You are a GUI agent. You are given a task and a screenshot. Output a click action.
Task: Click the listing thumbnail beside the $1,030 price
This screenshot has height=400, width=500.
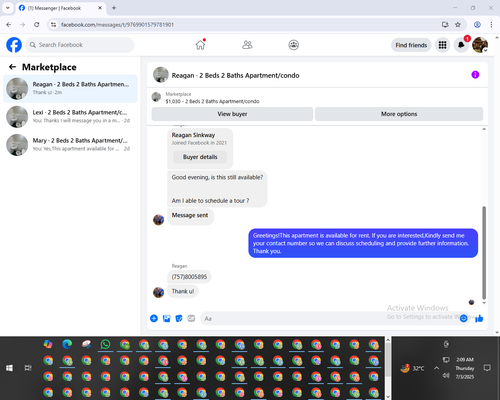pyautogui.click(x=156, y=97)
